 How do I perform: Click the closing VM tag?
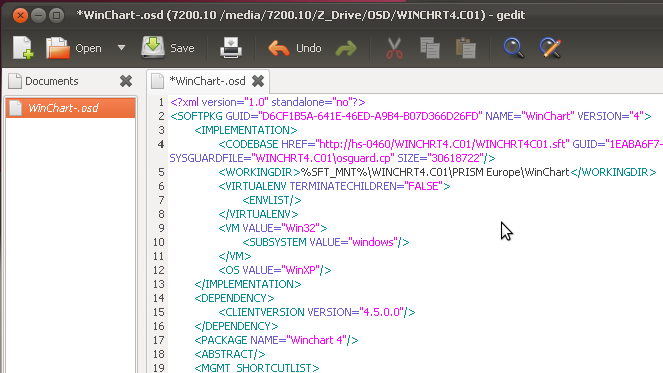coord(235,256)
